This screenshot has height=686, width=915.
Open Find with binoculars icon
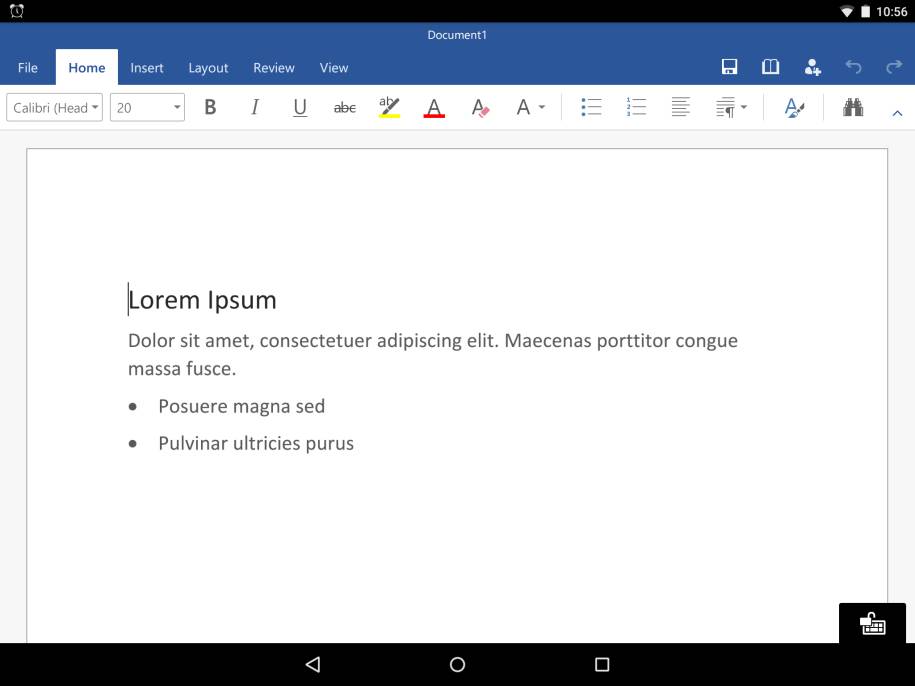(x=853, y=107)
